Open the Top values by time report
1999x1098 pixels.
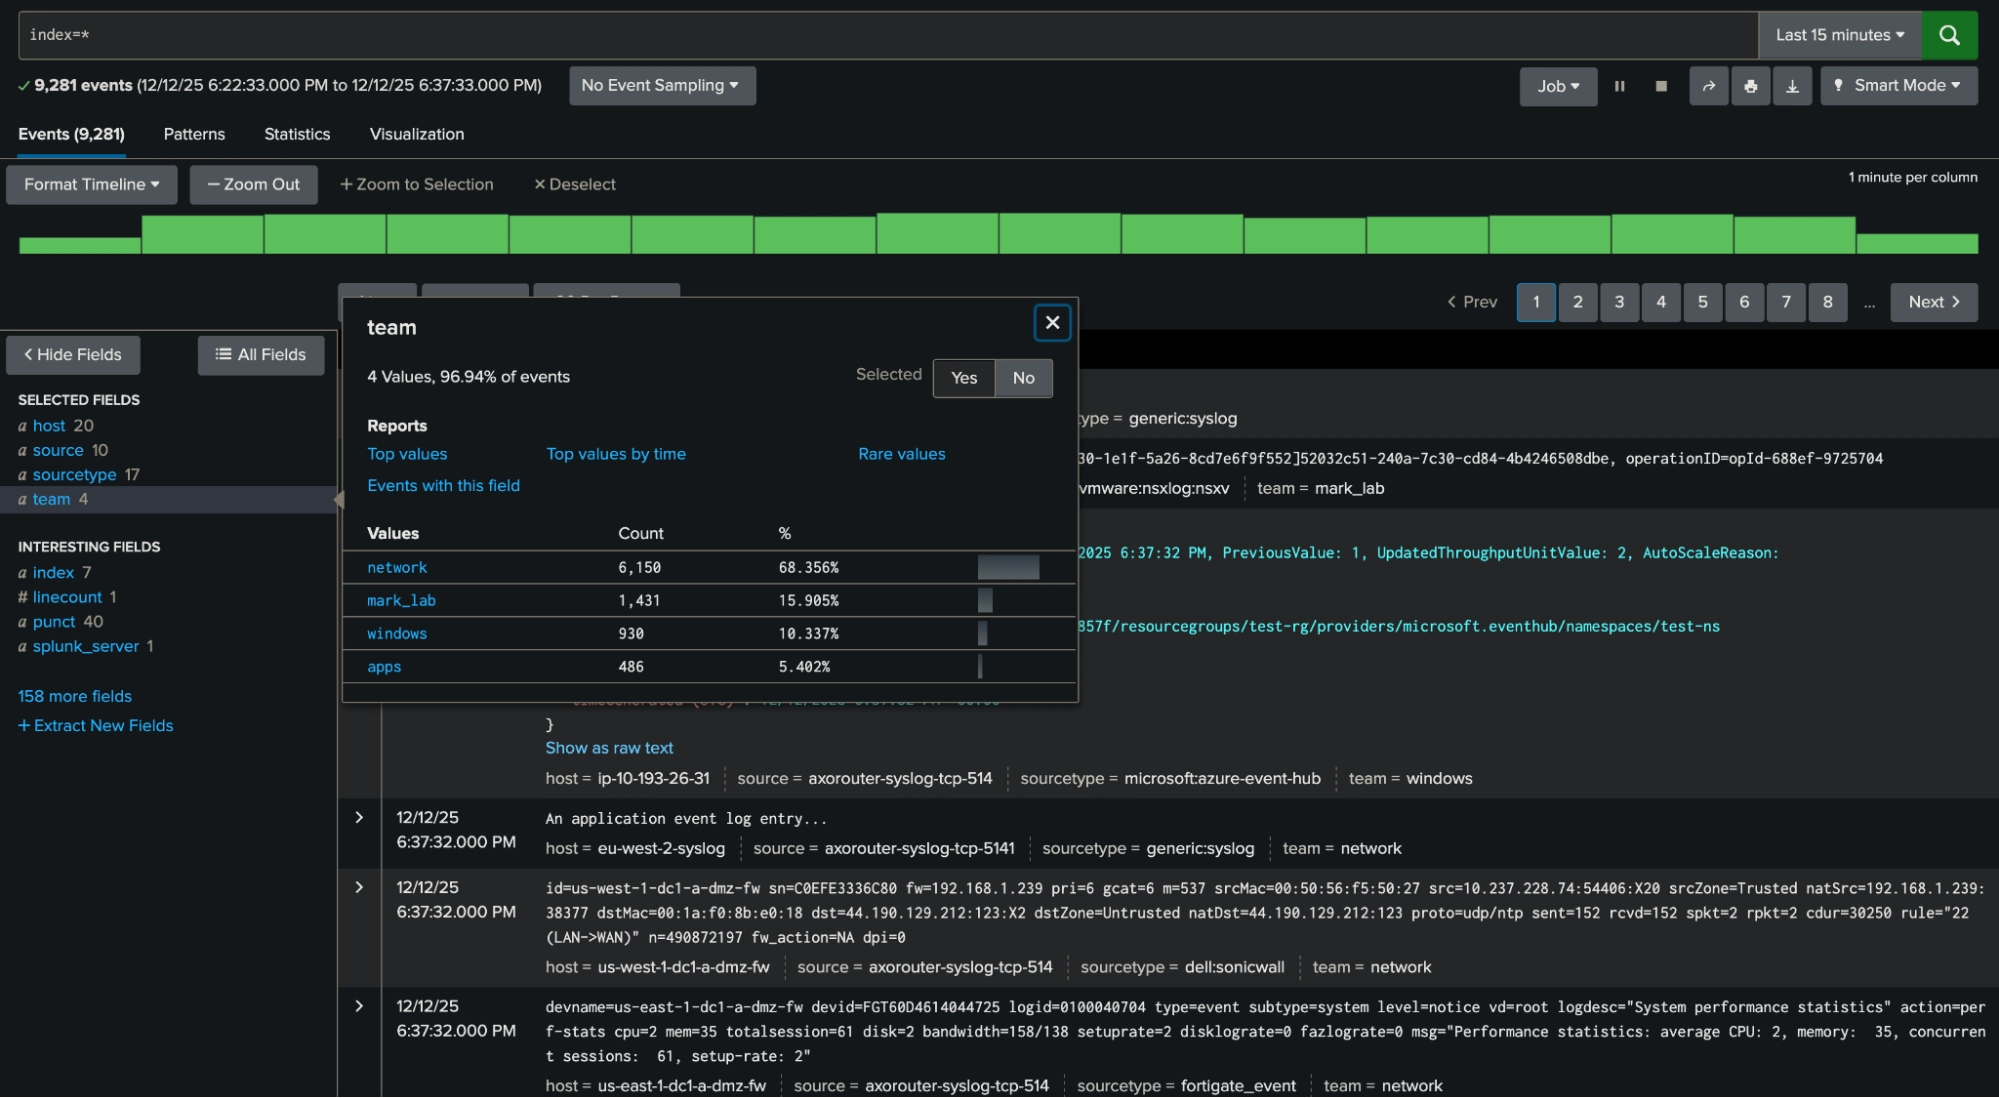tap(615, 454)
